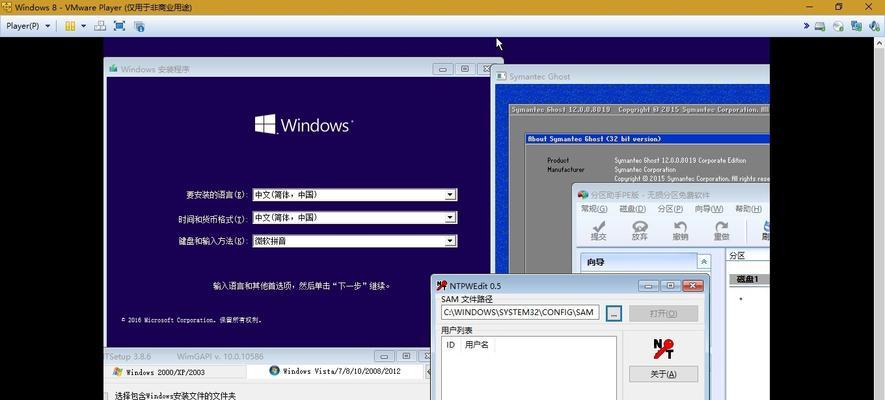Image resolution: width=885 pixels, height=400 pixels.
Task: Click the 打开(O) button in NTPWEdit
Action: [x=663, y=314]
